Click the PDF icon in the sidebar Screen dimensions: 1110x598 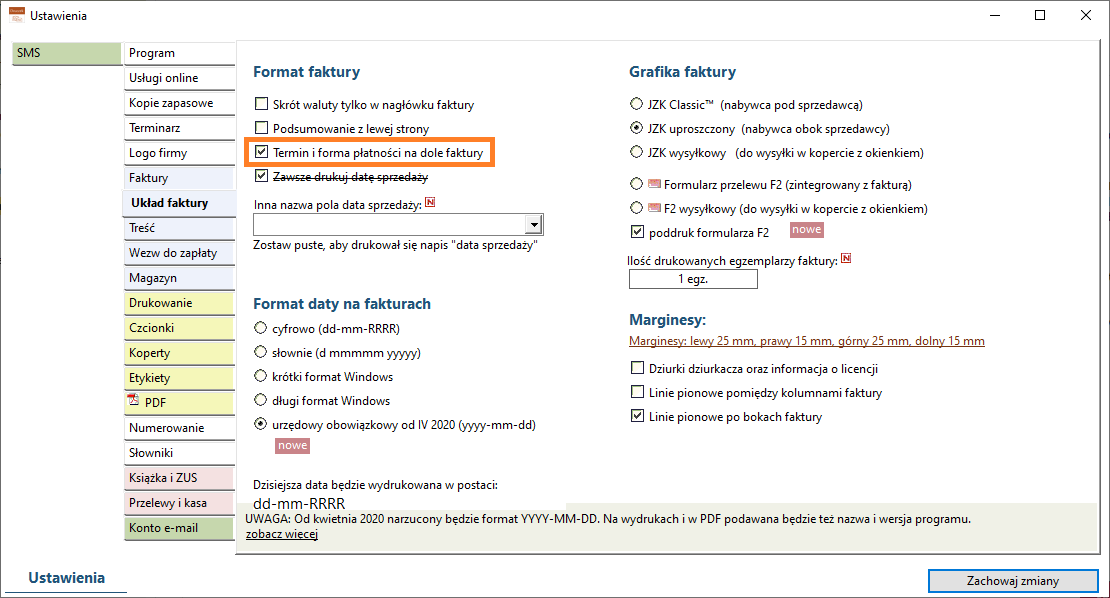[x=133, y=401]
